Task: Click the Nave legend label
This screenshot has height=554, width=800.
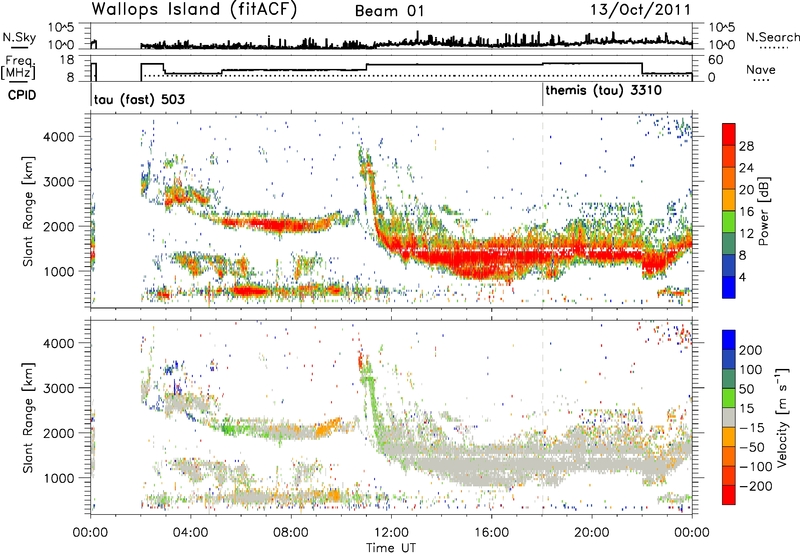Action: pos(760,69)
